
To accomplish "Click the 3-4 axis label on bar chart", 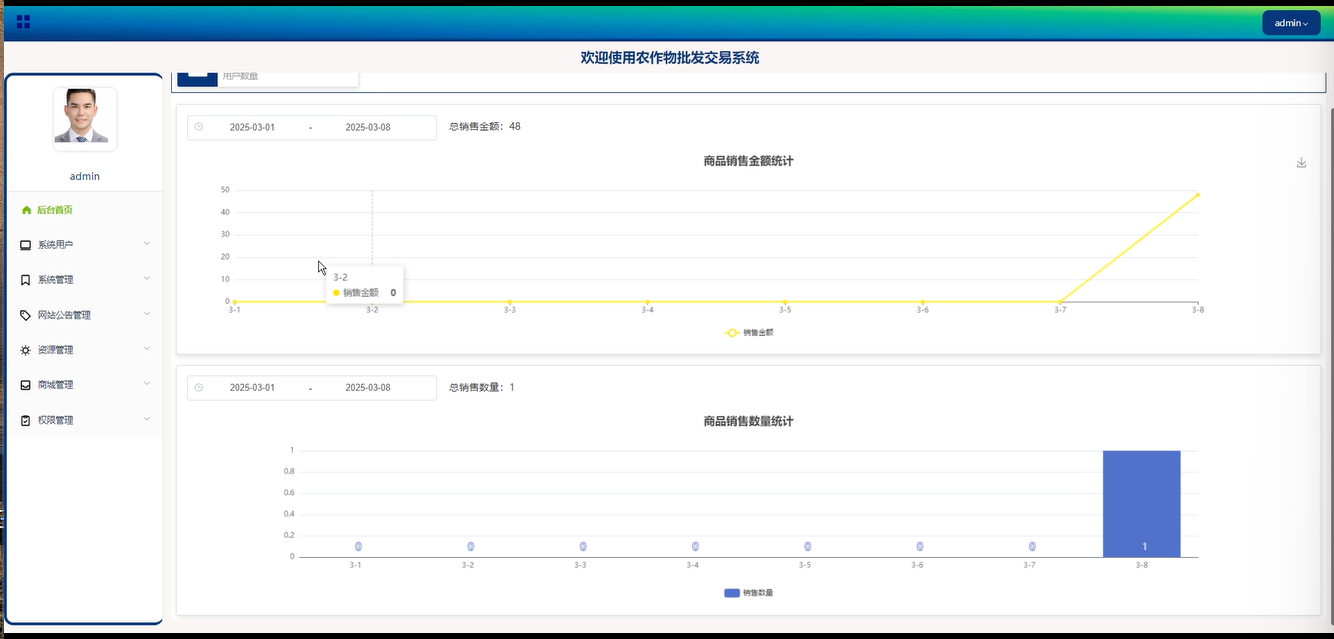I will point(692,566).
